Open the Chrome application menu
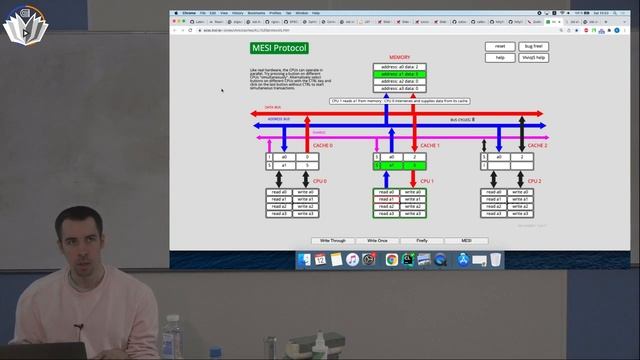640x360 pixels. pyautogui.click(x=189, y=13)
